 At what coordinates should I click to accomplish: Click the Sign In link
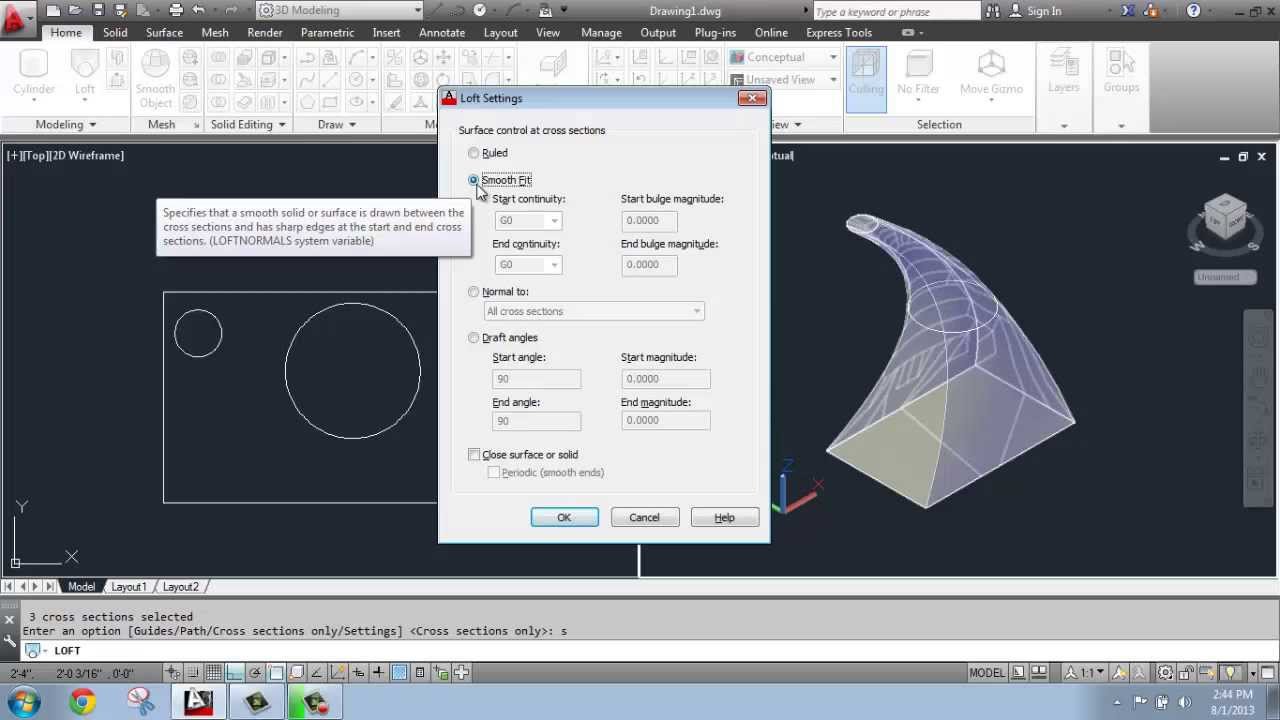pyautogui.click(x=1044, y=11)
